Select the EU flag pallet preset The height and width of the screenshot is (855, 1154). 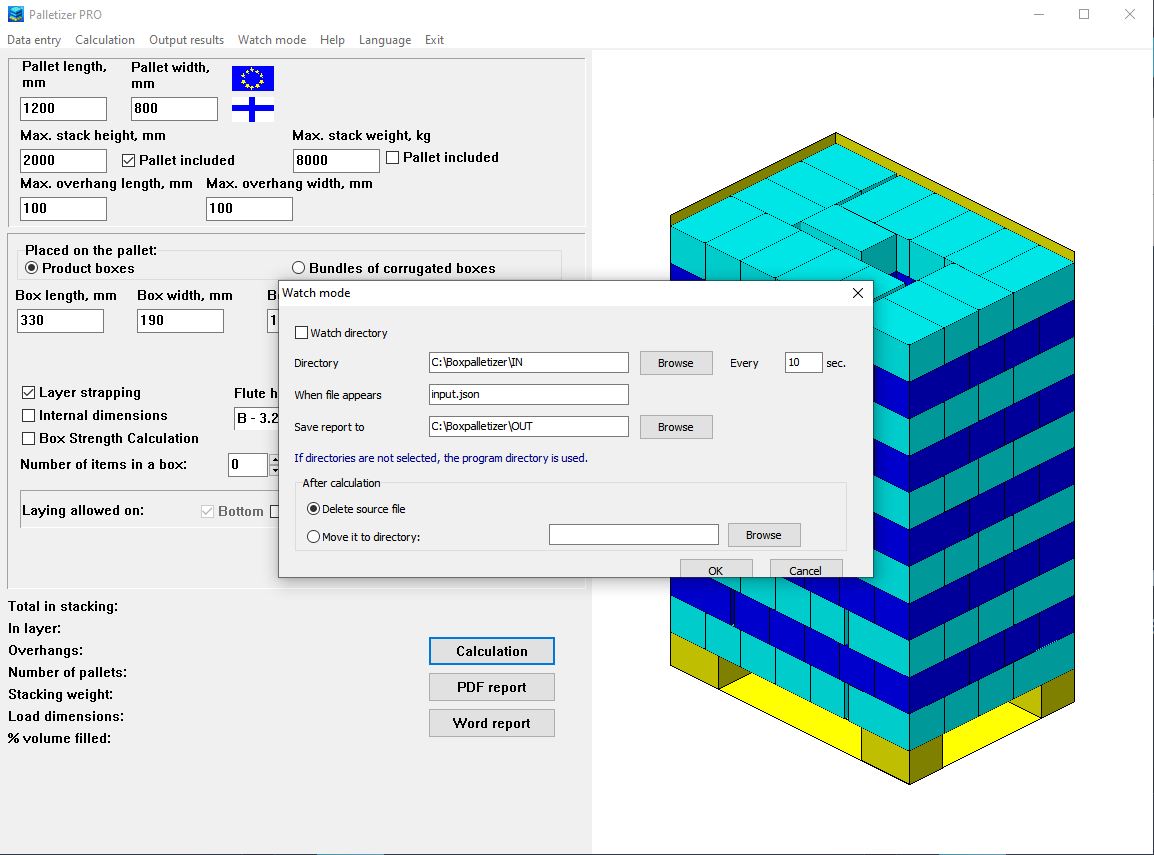(252, 78)
